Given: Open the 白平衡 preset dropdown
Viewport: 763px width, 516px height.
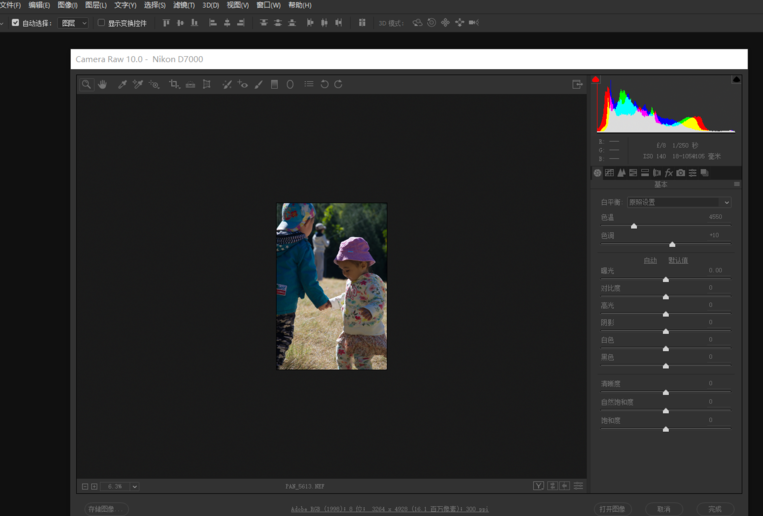Looking at the screenshot, I should [x=678, y=202].
